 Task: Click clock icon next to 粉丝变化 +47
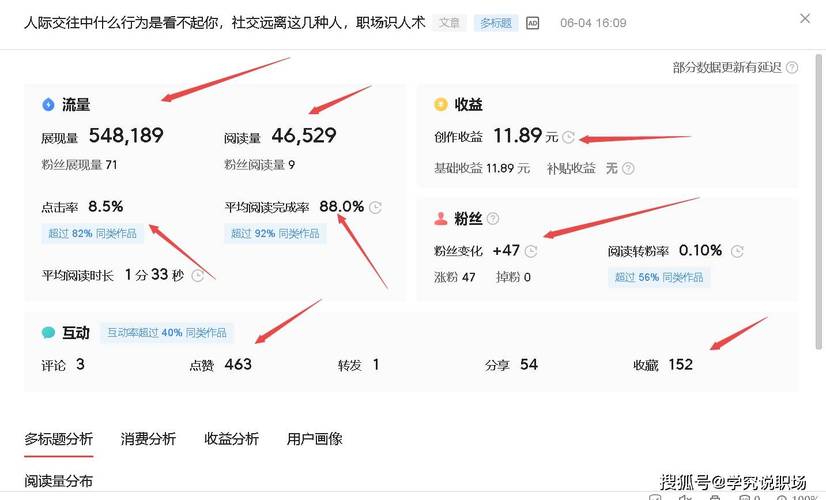click(x=531, y=251)
